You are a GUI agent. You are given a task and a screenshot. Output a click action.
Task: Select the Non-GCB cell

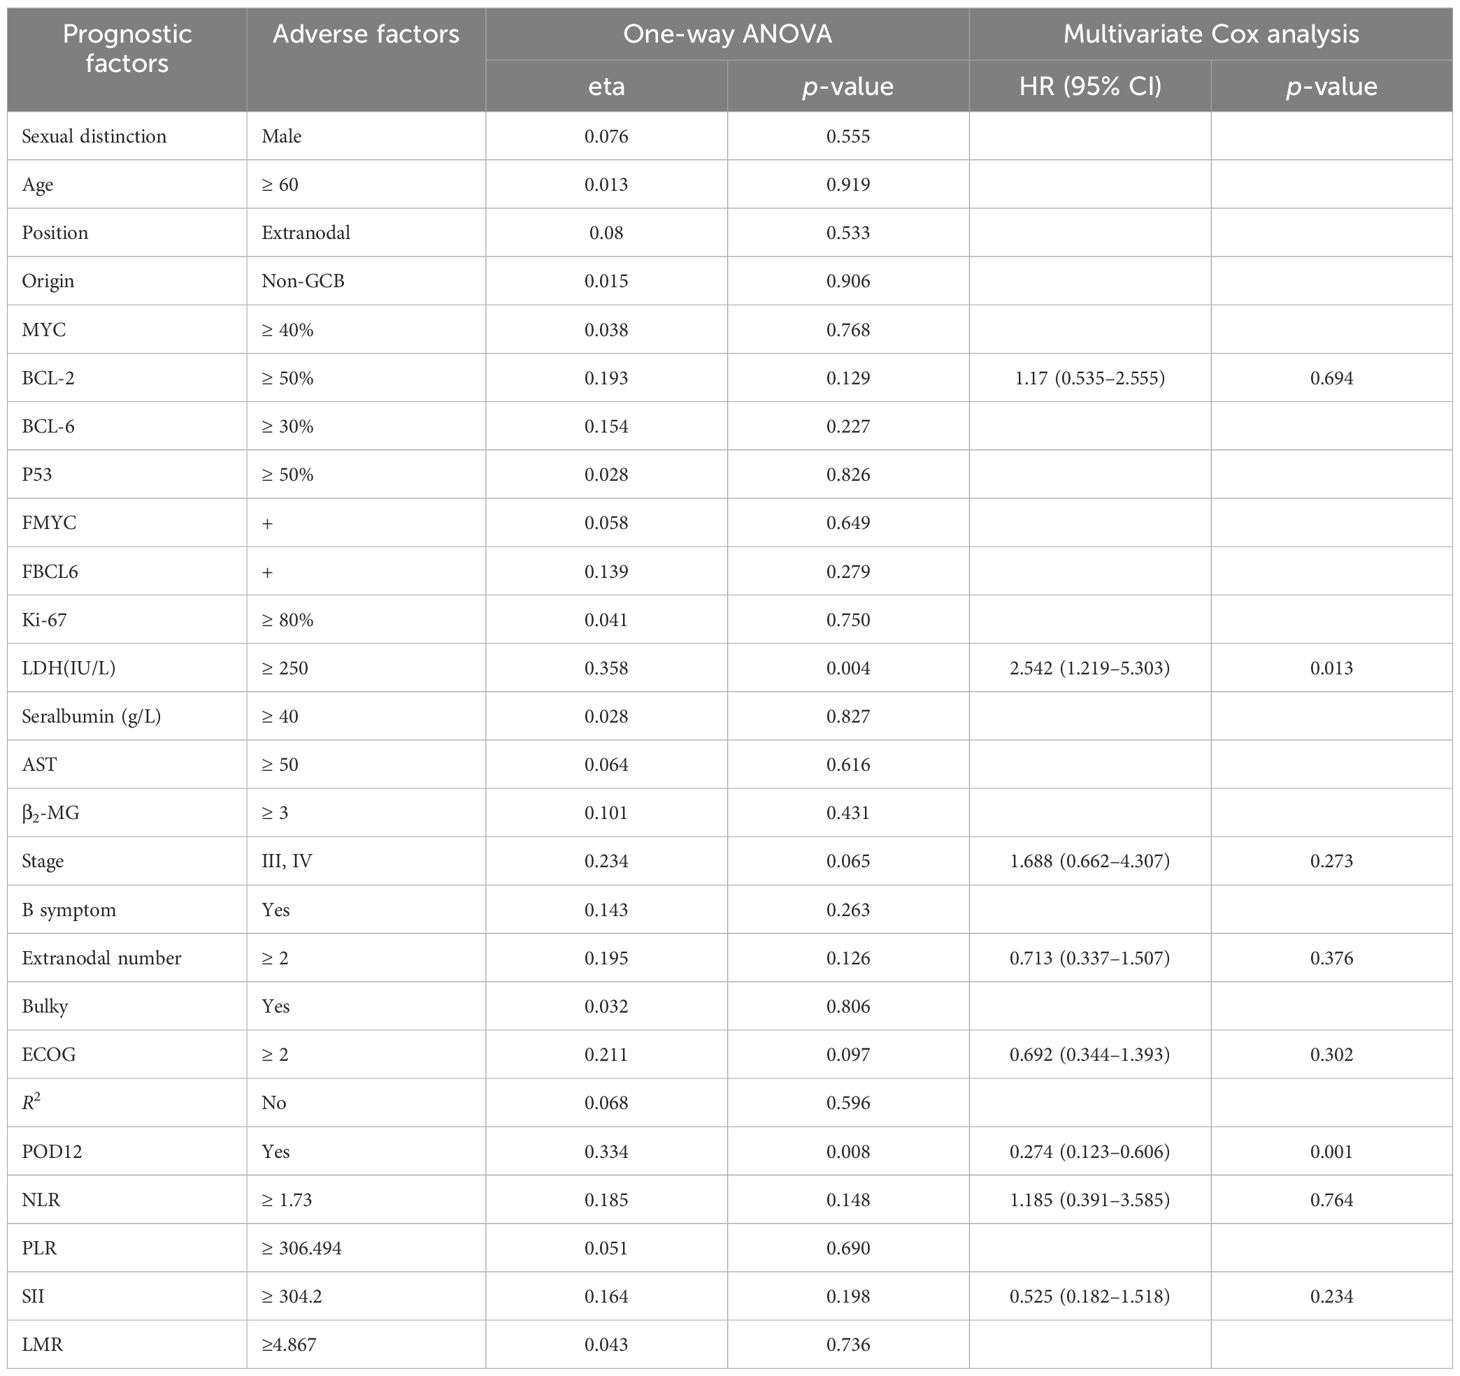tap(303, 281)
